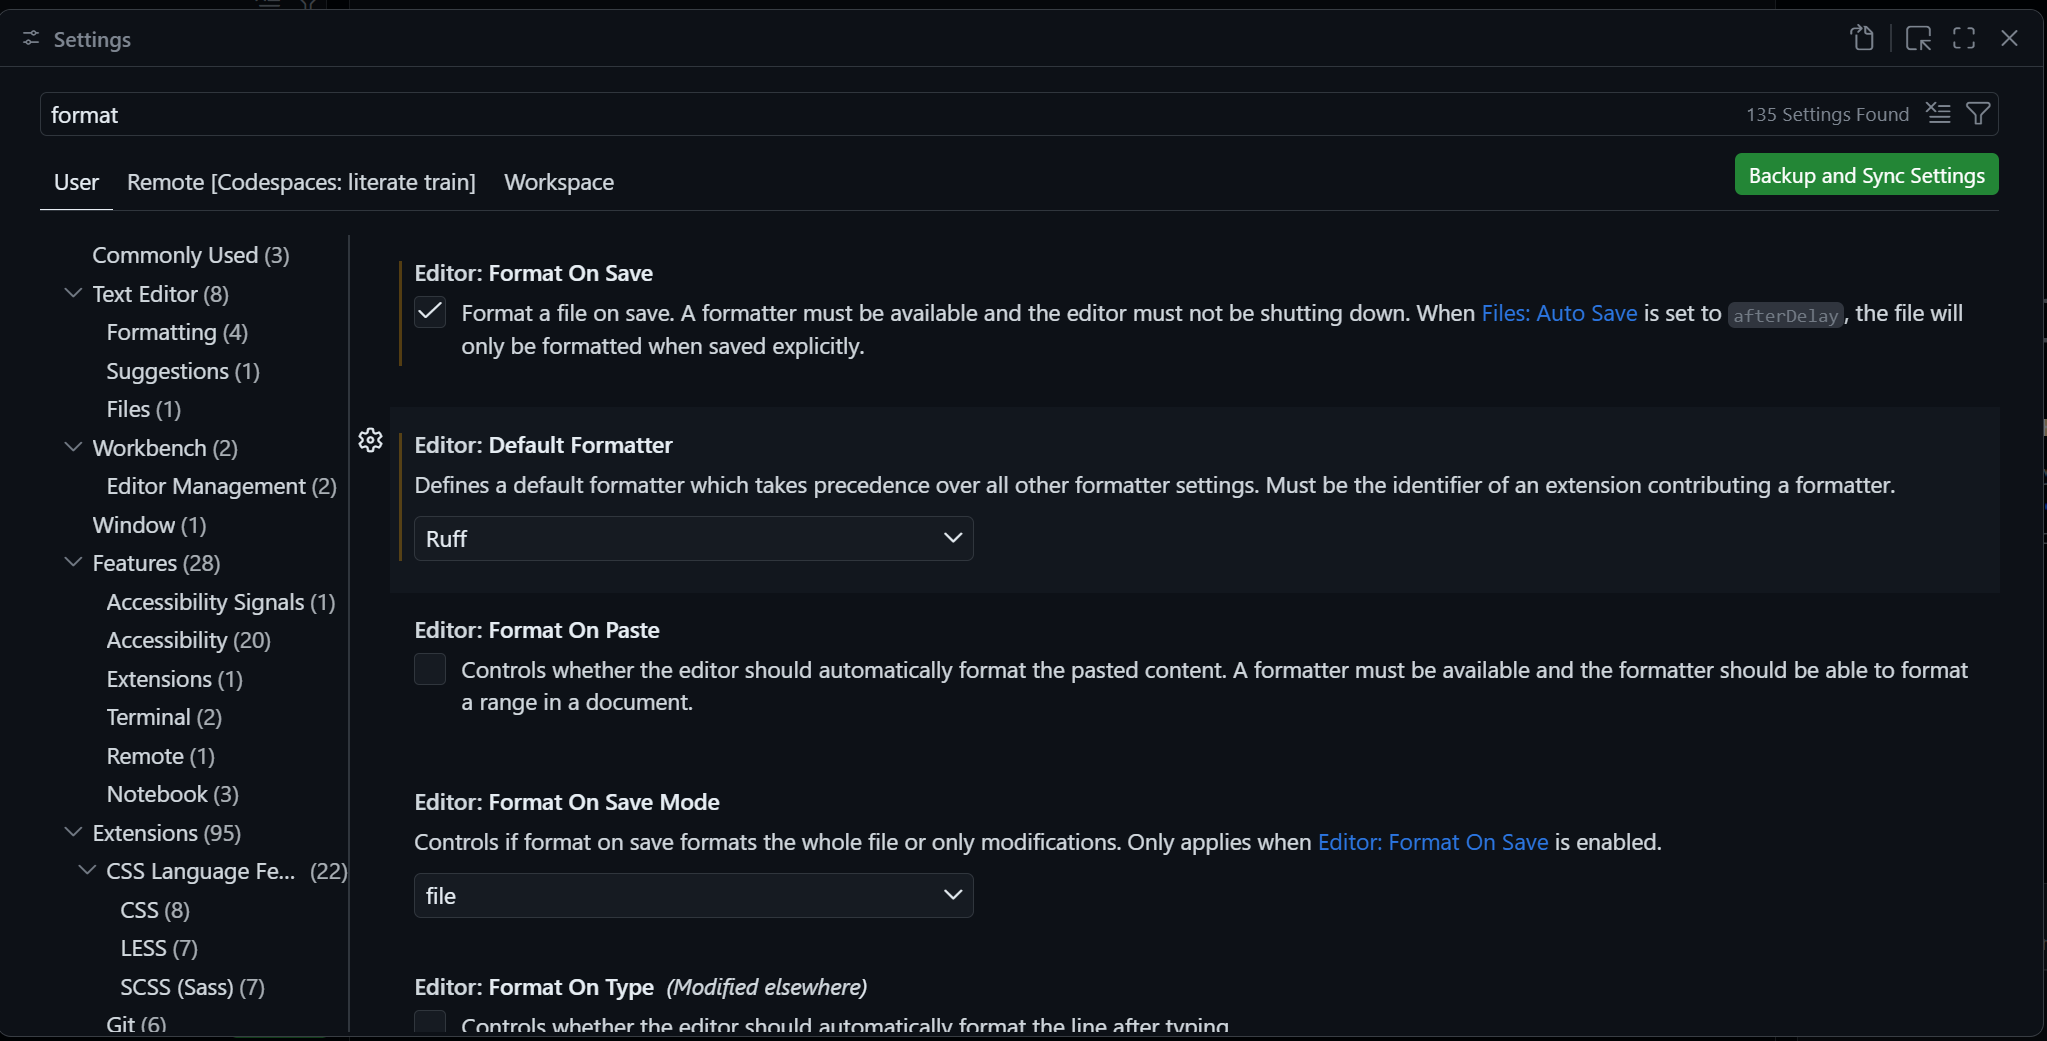This screenshot has width=2047, height=1041.
Task: Clear settings search input icon
Action: pos(1938,113)
